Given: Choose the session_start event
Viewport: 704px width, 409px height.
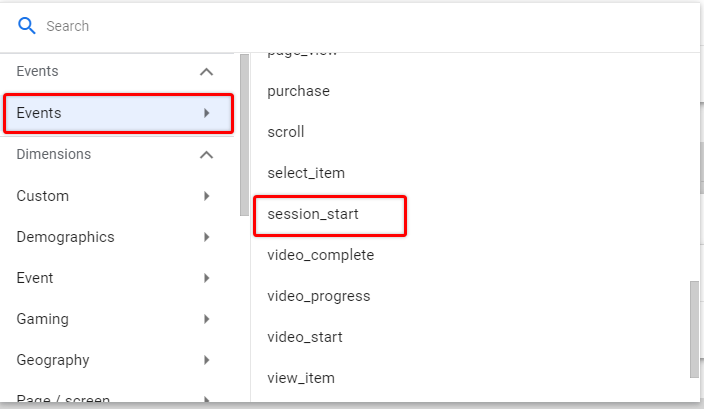Looking at the screenshot, I should pos(313,214).
